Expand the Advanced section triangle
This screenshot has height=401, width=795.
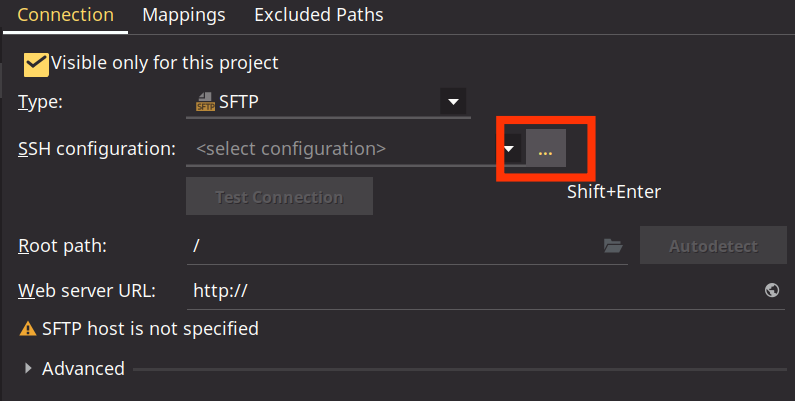(28, 369)
